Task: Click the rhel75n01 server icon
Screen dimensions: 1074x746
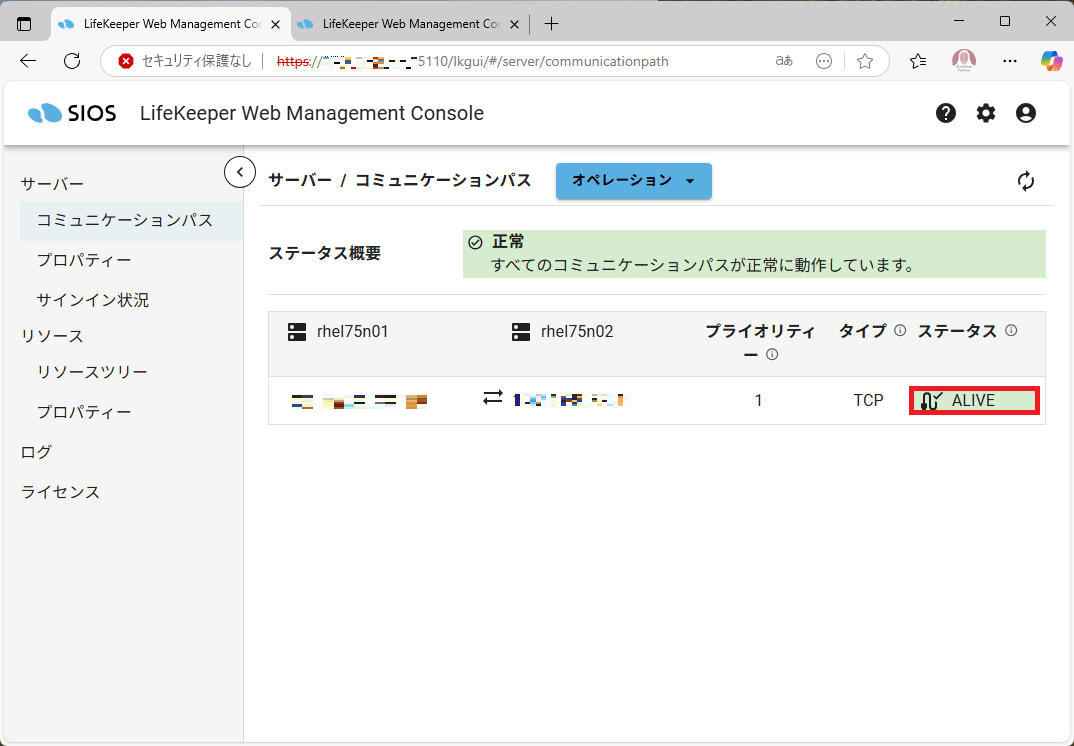Action: click(297, 332)
